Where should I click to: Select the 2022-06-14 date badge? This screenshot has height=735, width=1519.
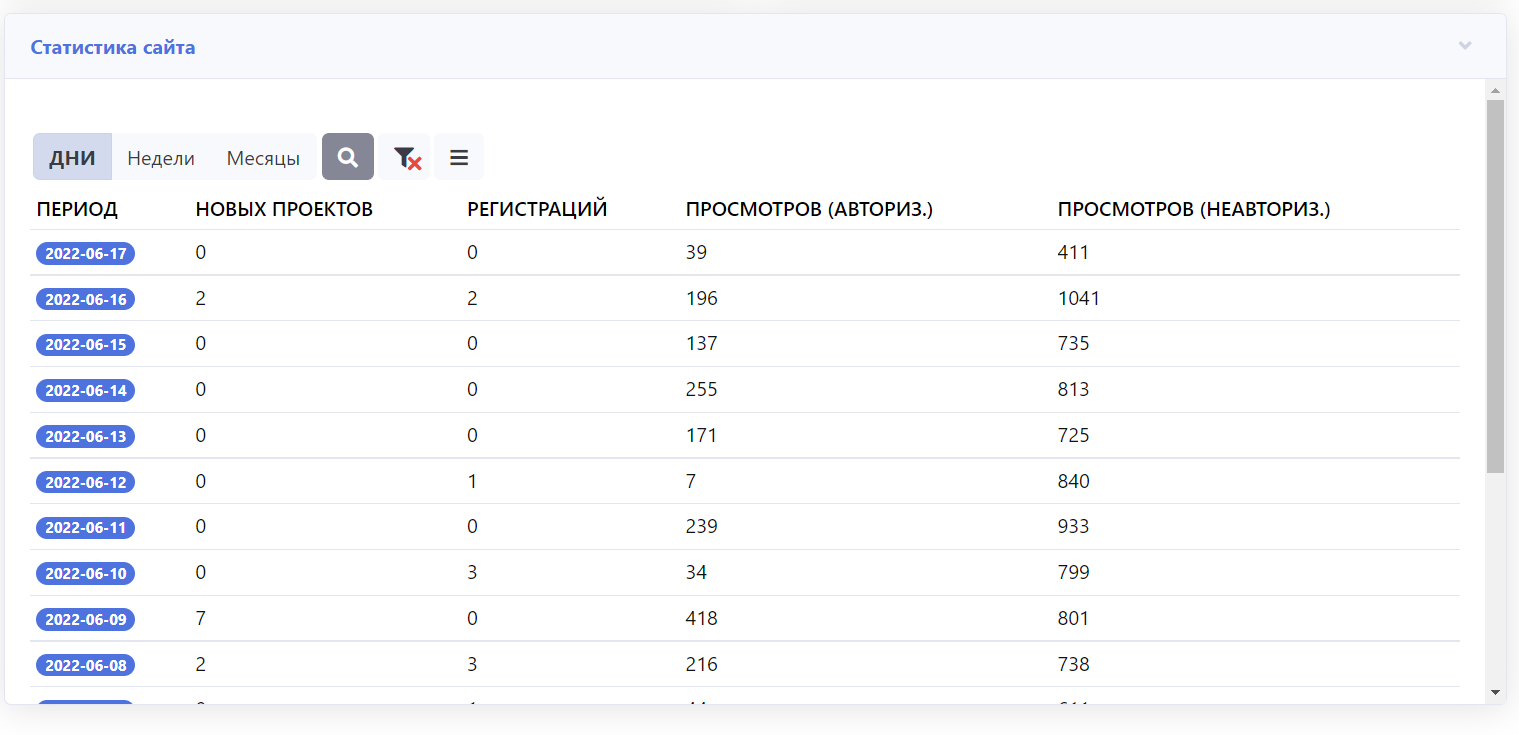coord(86,390)
